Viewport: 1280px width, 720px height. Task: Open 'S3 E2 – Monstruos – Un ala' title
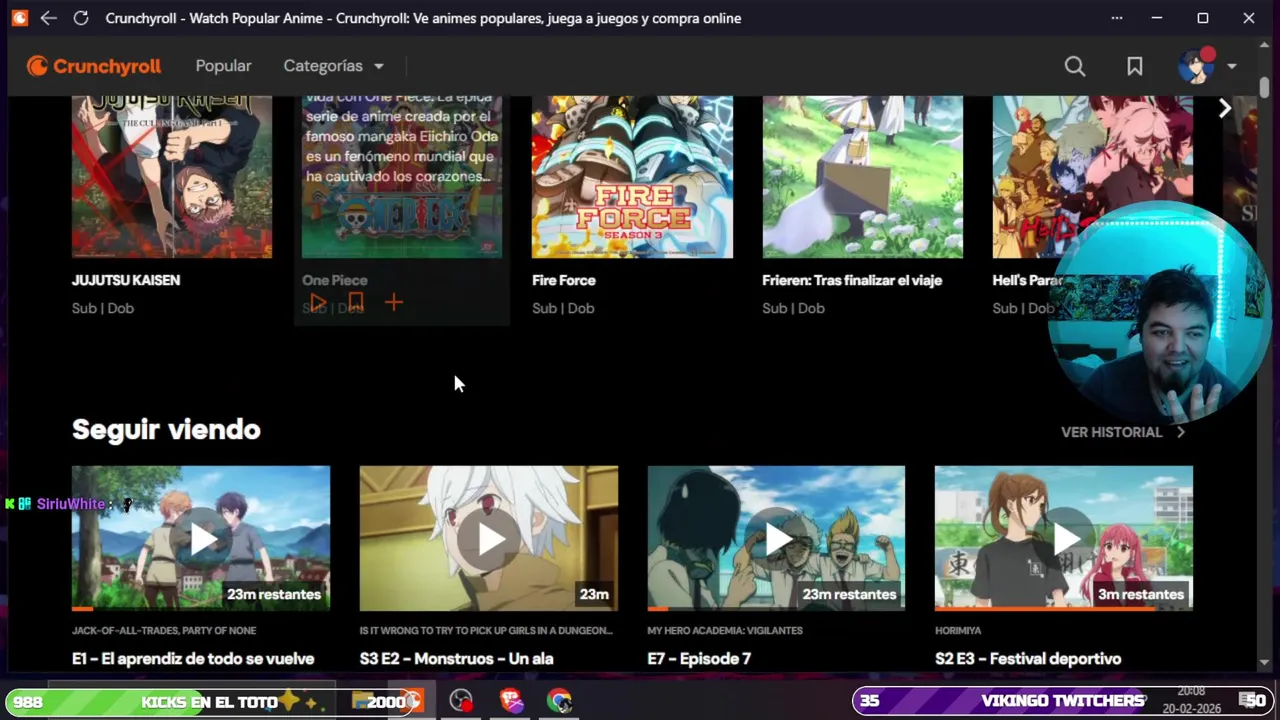pyautogui.click(x=456, y=658)
